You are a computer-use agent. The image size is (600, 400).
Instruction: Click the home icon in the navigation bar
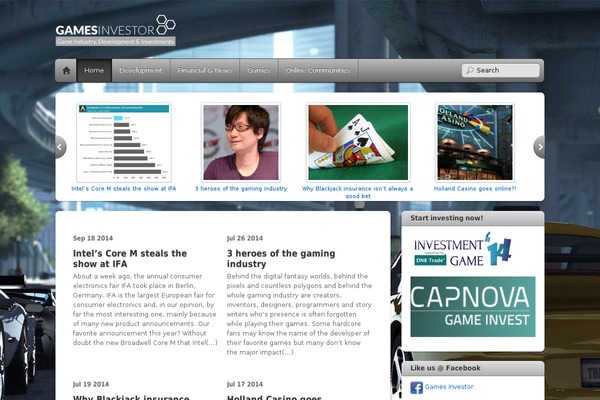tap(66, 70)
